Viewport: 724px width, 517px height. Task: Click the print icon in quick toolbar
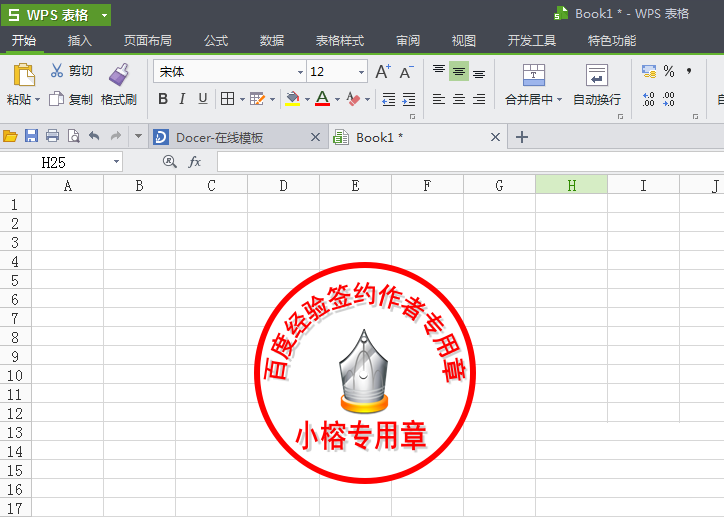[x=53, y=136]
